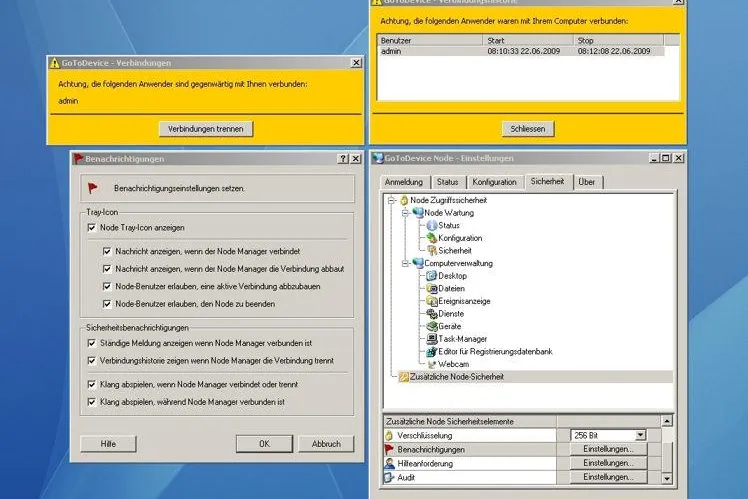
Task: Open the Anmeldung tab
Action: 404,182
